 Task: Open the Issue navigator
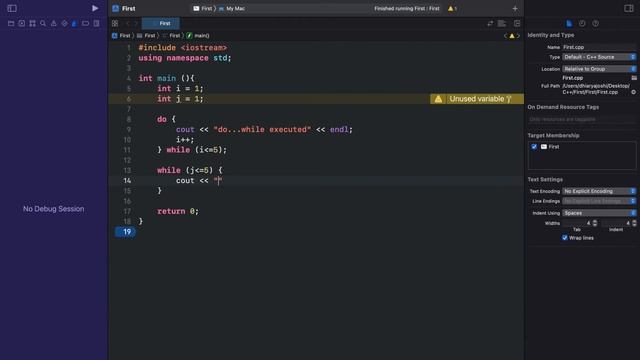pyautogui.click(x=53, y=24)
